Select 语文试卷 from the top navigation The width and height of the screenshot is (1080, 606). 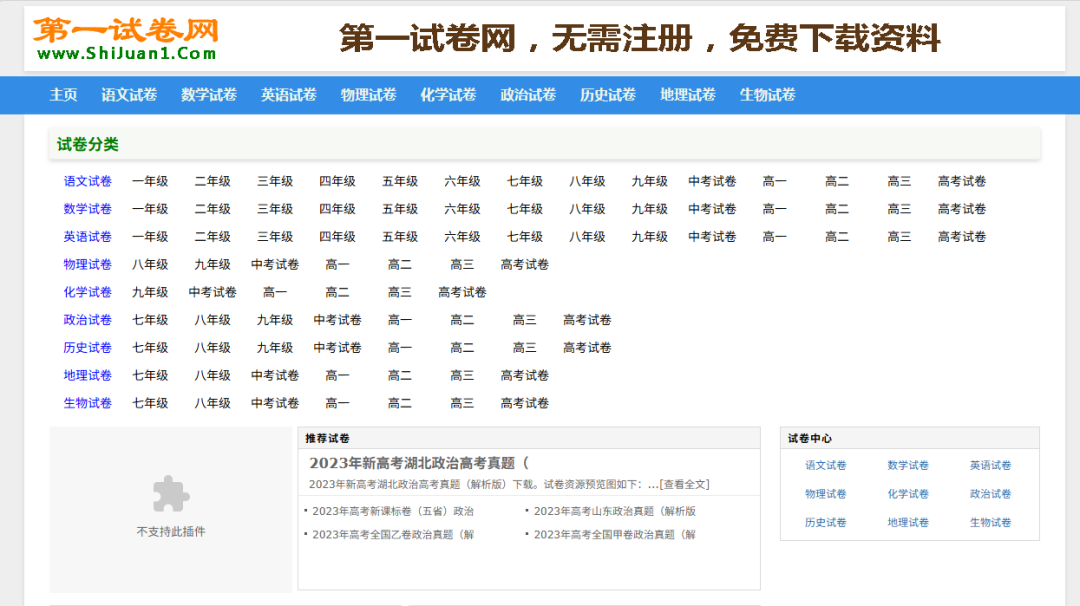coord(127,94)
